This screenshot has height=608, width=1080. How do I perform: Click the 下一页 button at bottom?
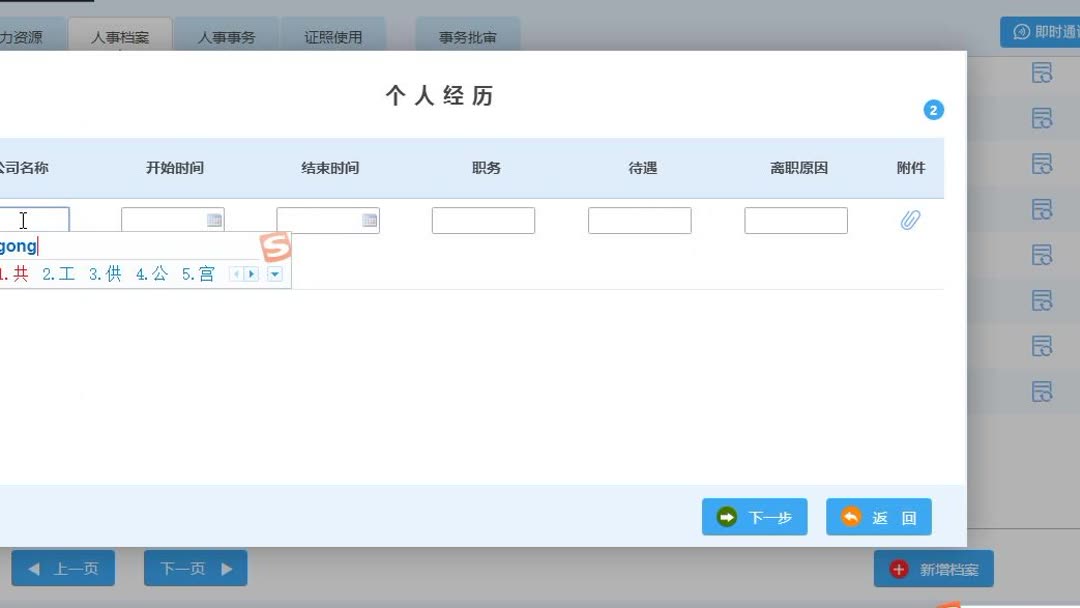pos(195,568)
